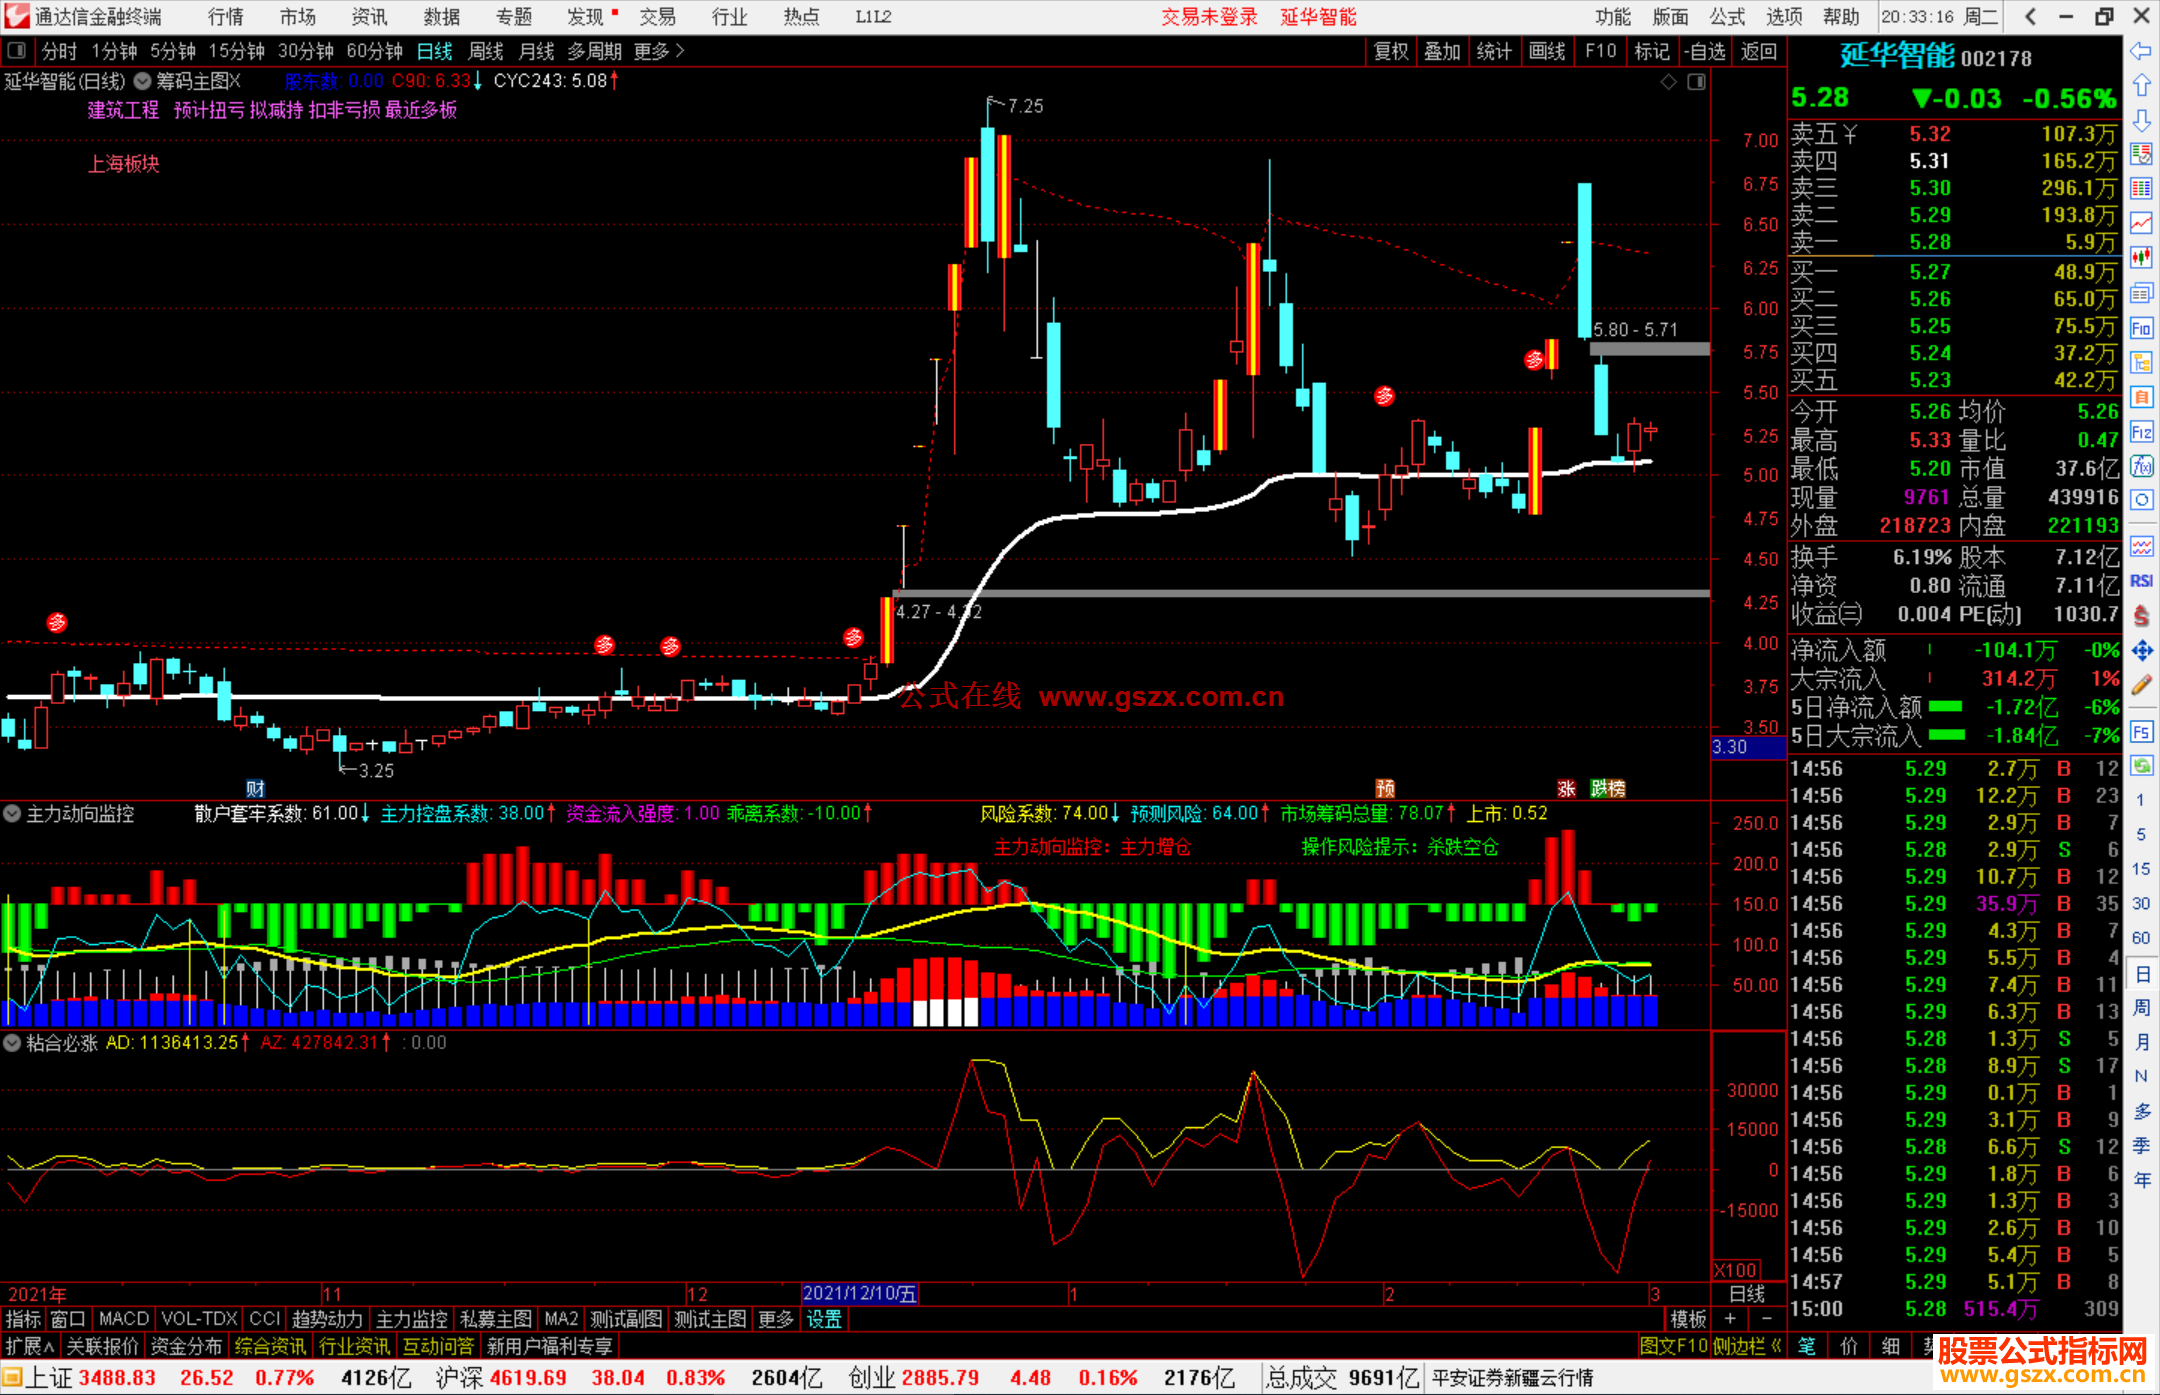Click the 返回 button
Screen dimensions: 2160x1395
click(1758, 51)
